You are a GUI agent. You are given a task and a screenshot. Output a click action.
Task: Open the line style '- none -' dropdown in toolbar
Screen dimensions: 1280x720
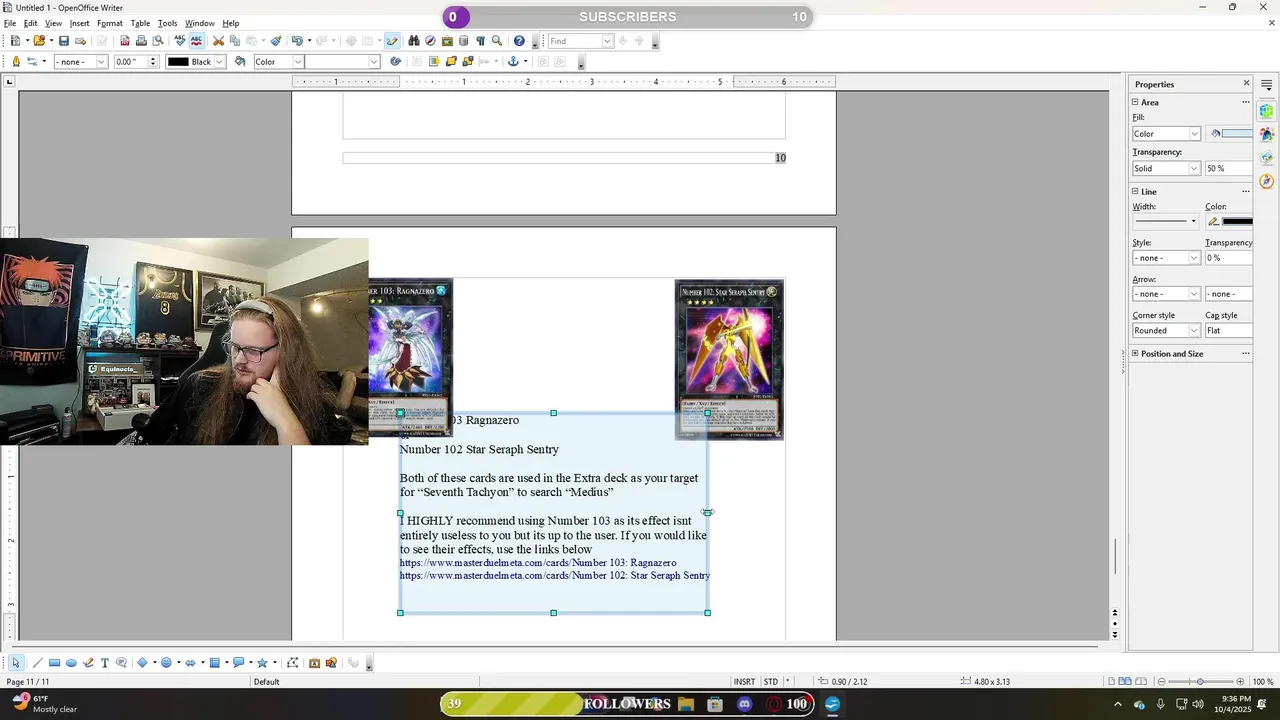(80, 62)
